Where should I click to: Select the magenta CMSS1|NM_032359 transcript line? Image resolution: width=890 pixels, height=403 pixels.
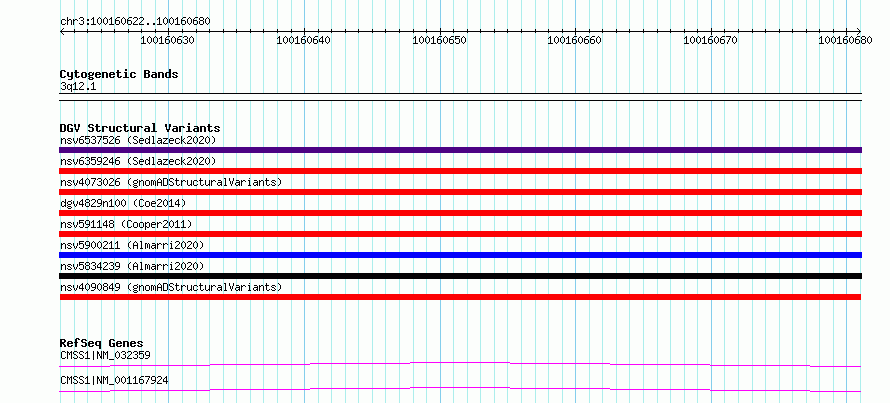(460, 364)
